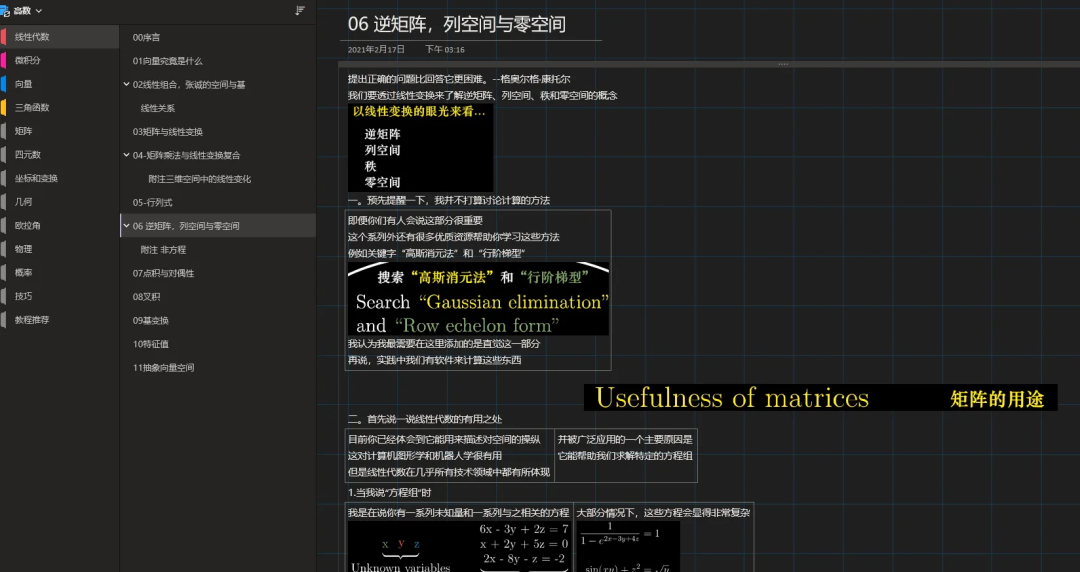
Task: Collapse the 02线性组合 page group
Action: (126, 85)
